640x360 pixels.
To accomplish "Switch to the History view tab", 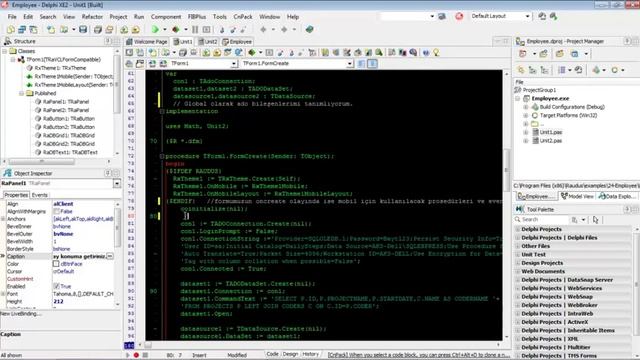I will (x=310, y=354).
